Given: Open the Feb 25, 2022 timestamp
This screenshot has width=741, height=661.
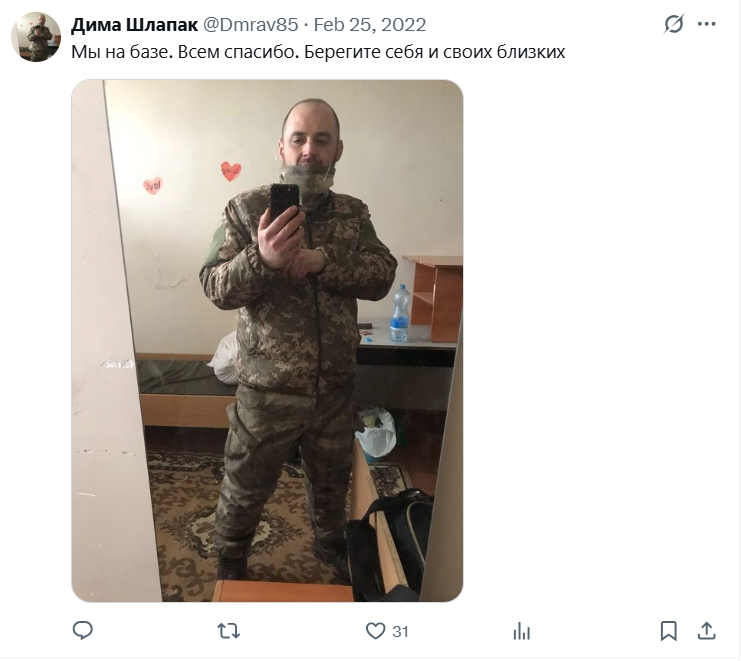Looking at the screenshot, I should point(370,25).
